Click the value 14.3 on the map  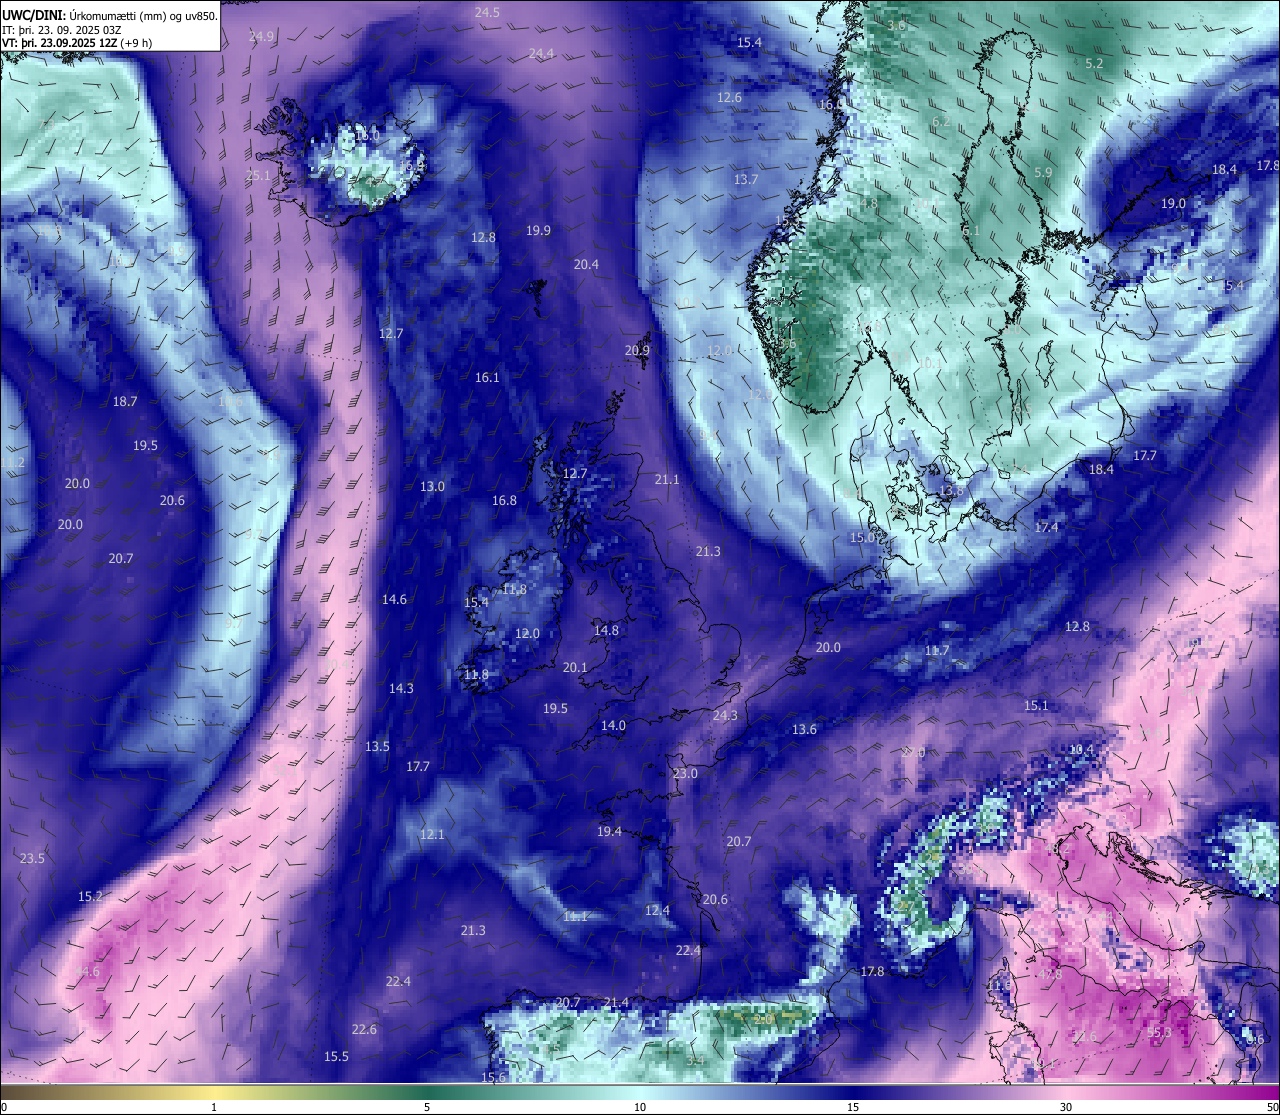401,688
